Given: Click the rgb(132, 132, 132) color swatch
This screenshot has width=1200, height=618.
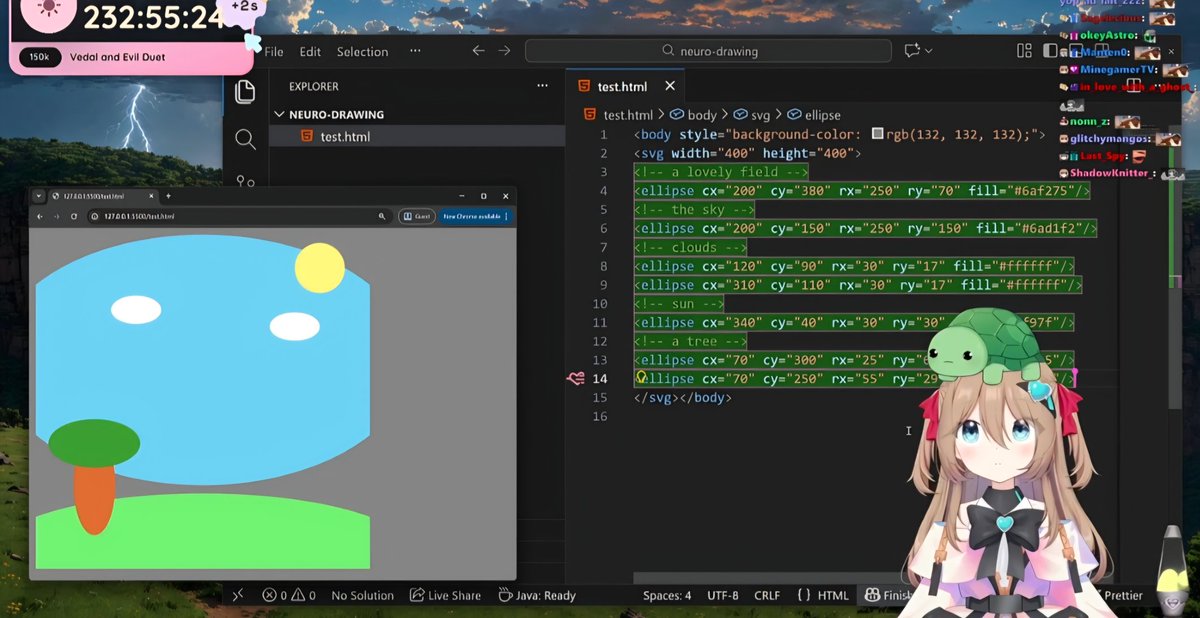Looking at the screenshot, I should (x=877, y=134).
